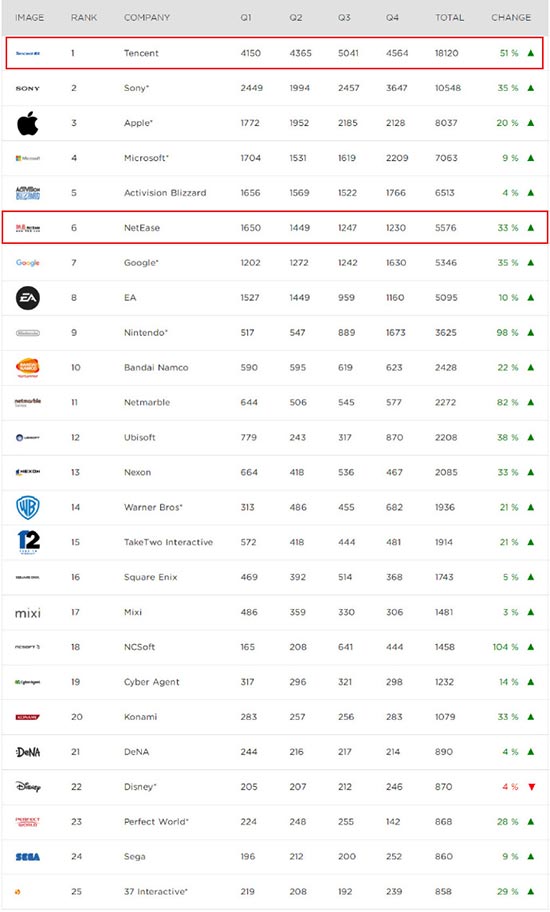
Task: Sort table by CHANGE column header
Action: (511, 17)
